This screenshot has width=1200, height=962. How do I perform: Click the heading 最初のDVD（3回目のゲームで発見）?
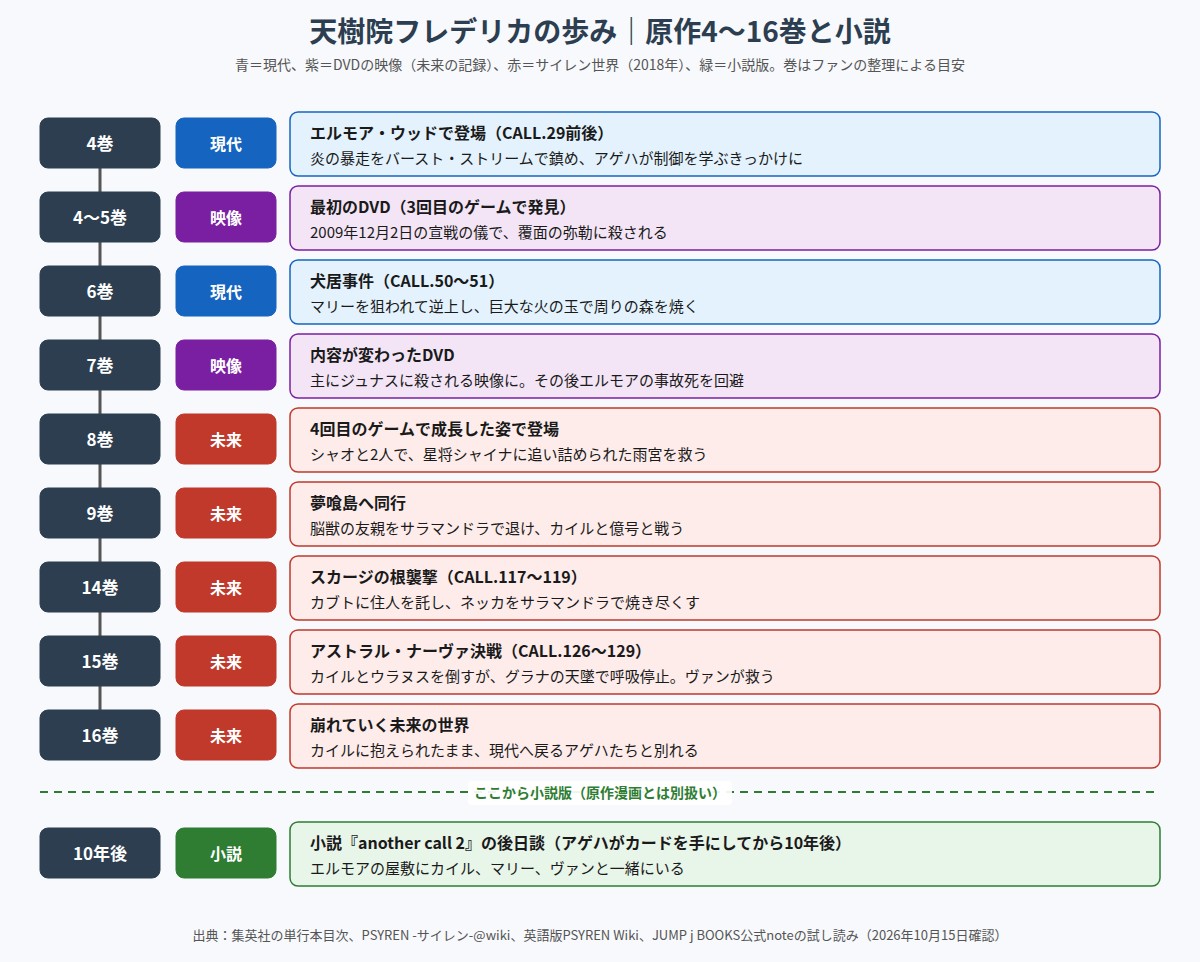439,207
